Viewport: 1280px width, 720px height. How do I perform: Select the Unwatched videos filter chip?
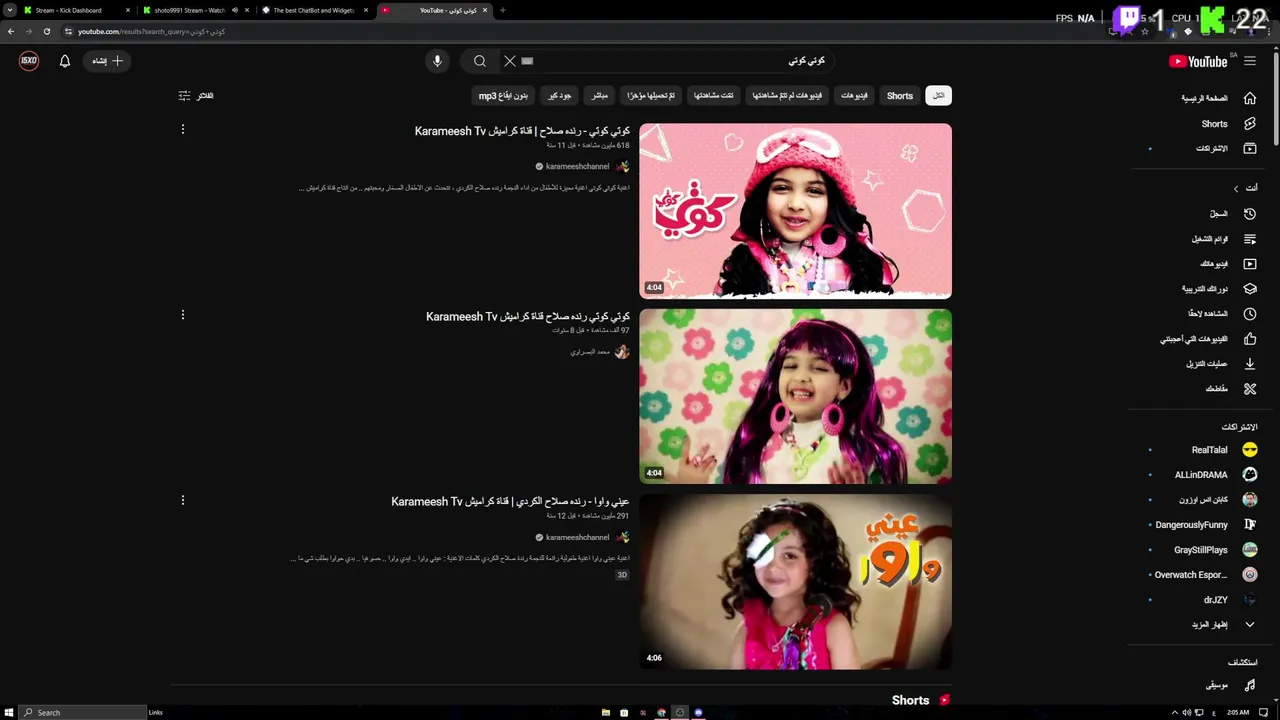pos(787,96)
